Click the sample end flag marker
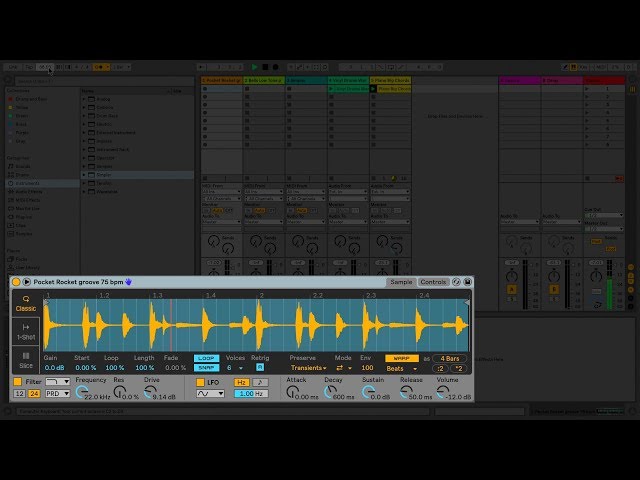 click(x=467, y=302)
